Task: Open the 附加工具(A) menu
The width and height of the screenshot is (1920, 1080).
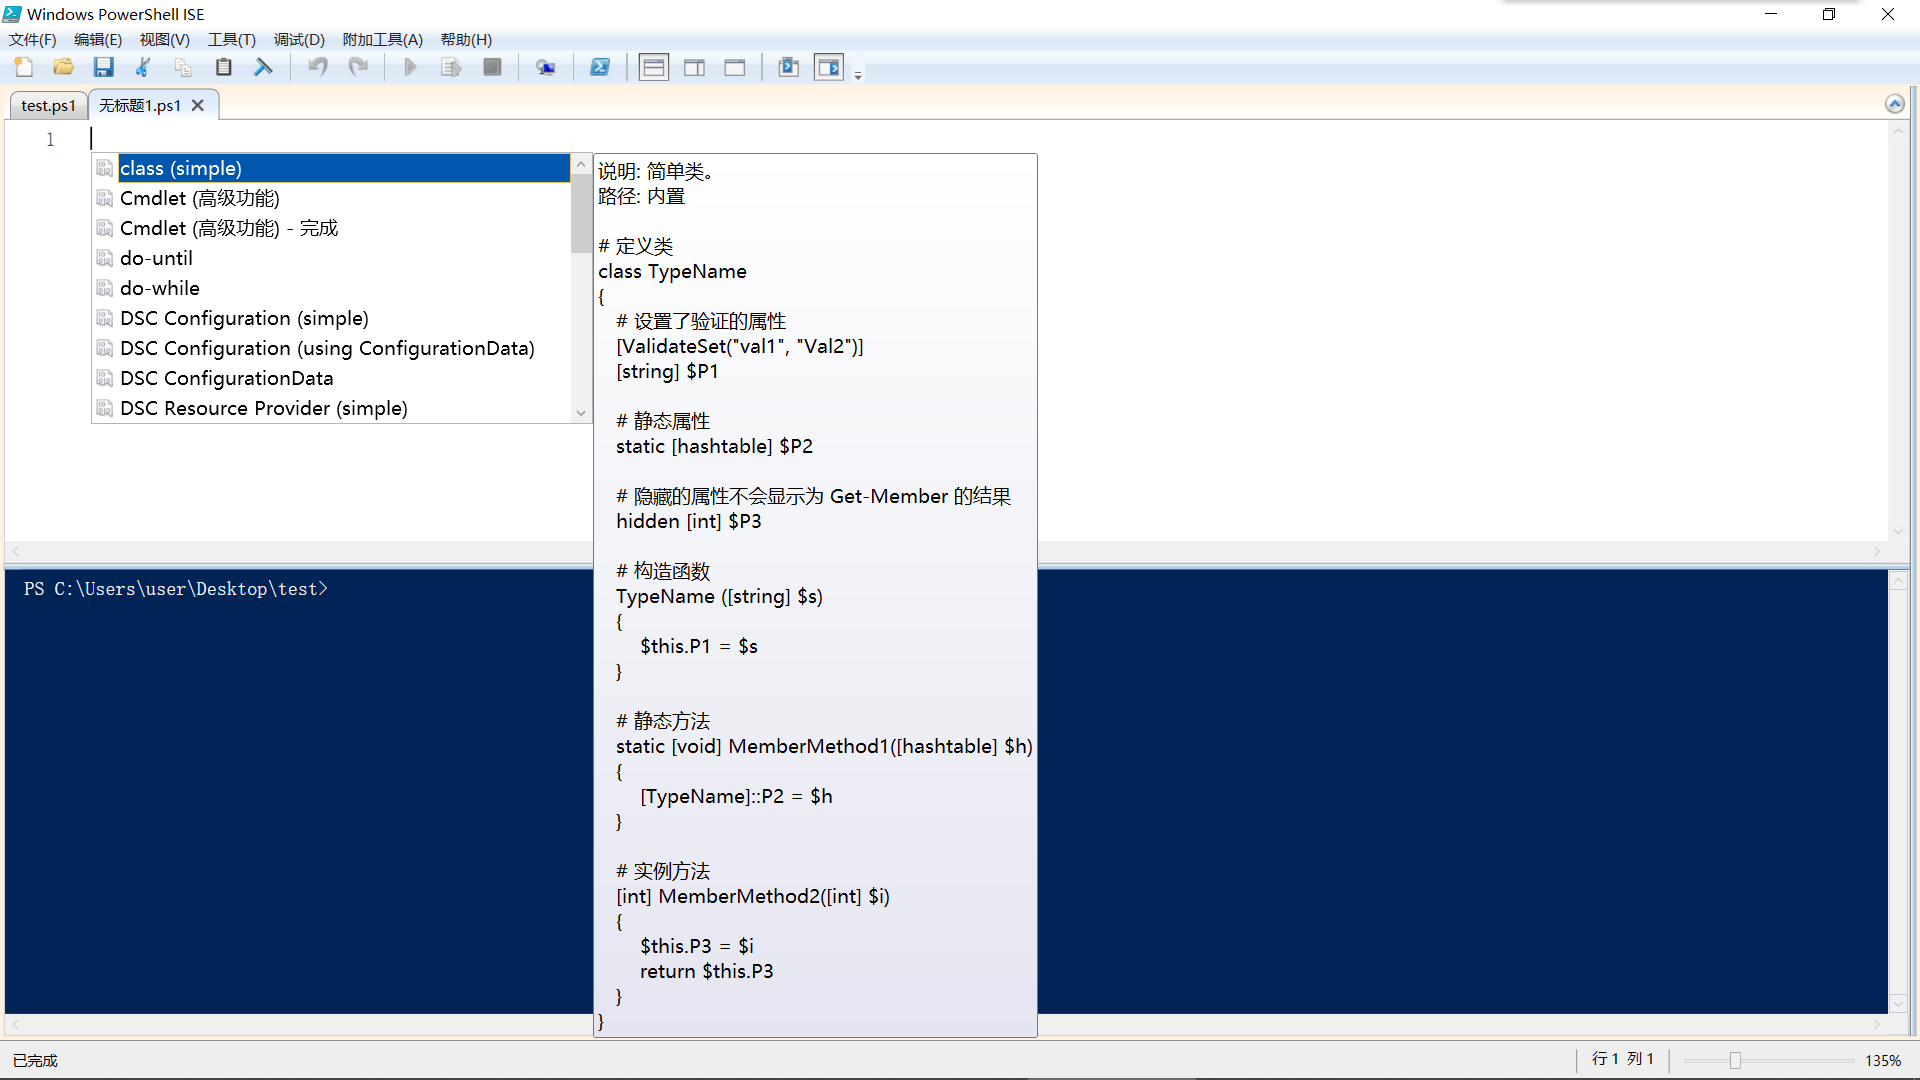Action: coord(383,40)
